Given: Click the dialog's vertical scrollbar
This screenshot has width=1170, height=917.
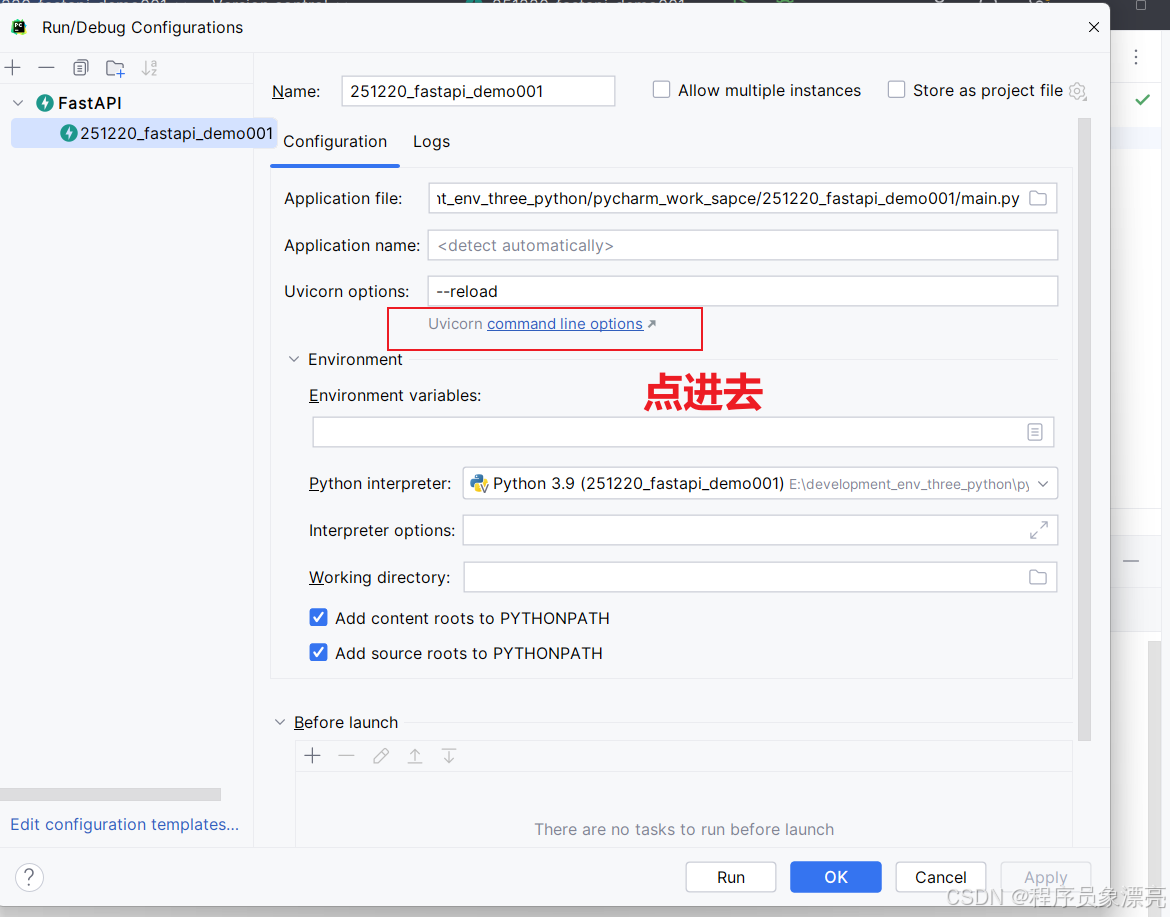Looking at the screenshot, I should click(1084, 430).
